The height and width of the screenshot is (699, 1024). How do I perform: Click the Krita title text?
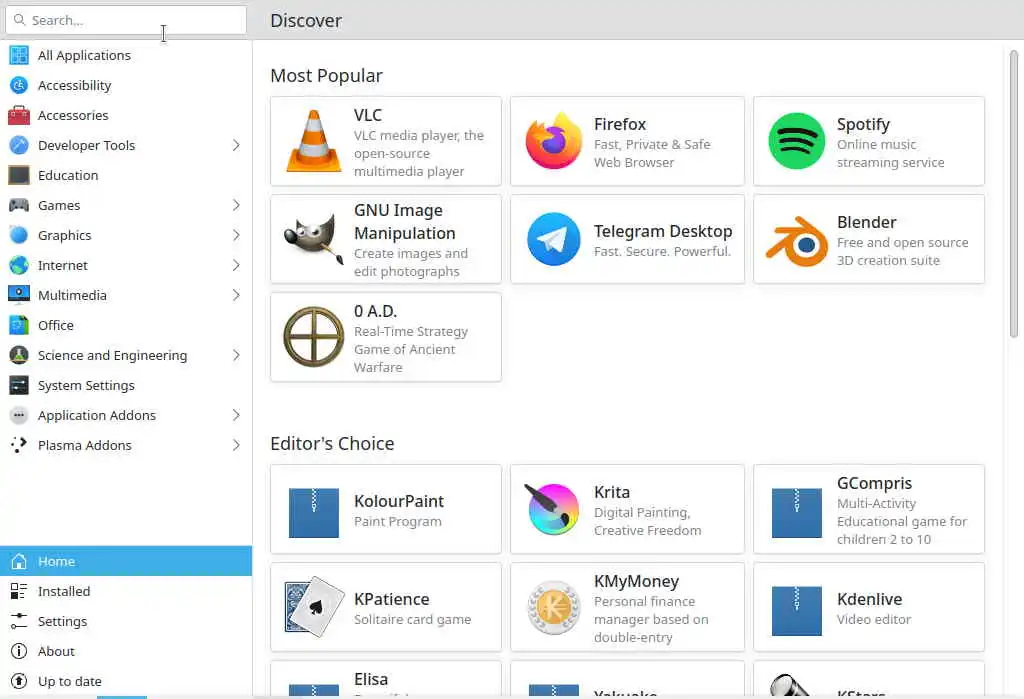[x=612, y=492]
